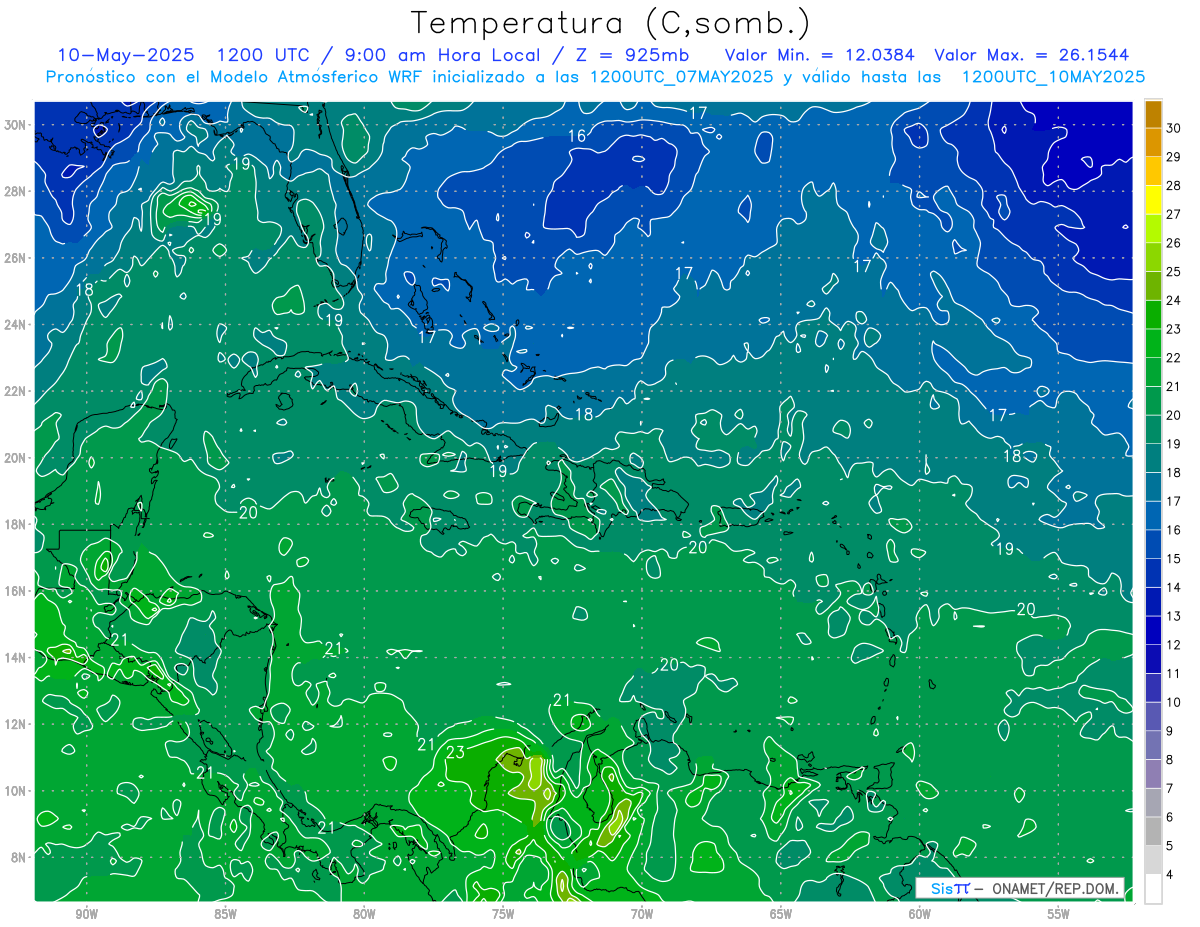
Task: Click the '12' label on the color scale
Action: 1173,645
